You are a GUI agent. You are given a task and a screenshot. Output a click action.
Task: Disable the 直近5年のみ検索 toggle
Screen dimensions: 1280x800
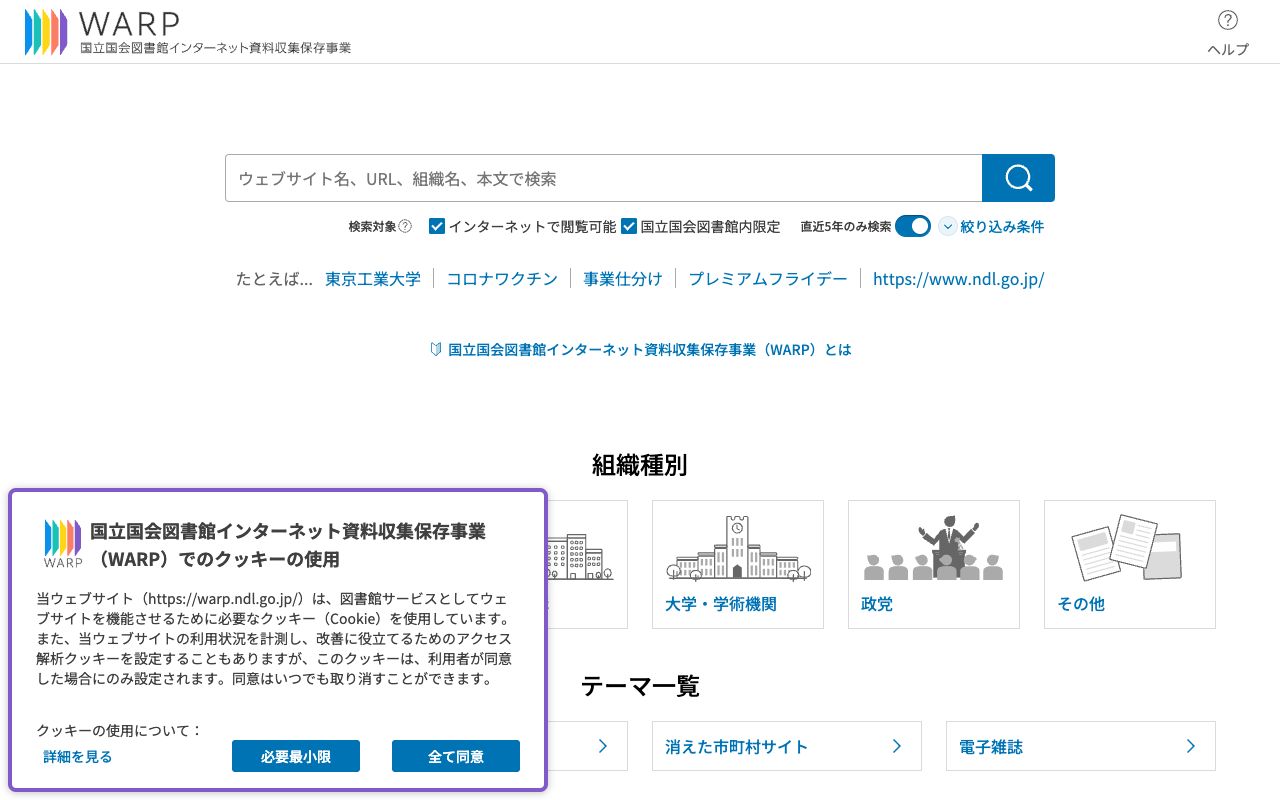click(912, 226)
